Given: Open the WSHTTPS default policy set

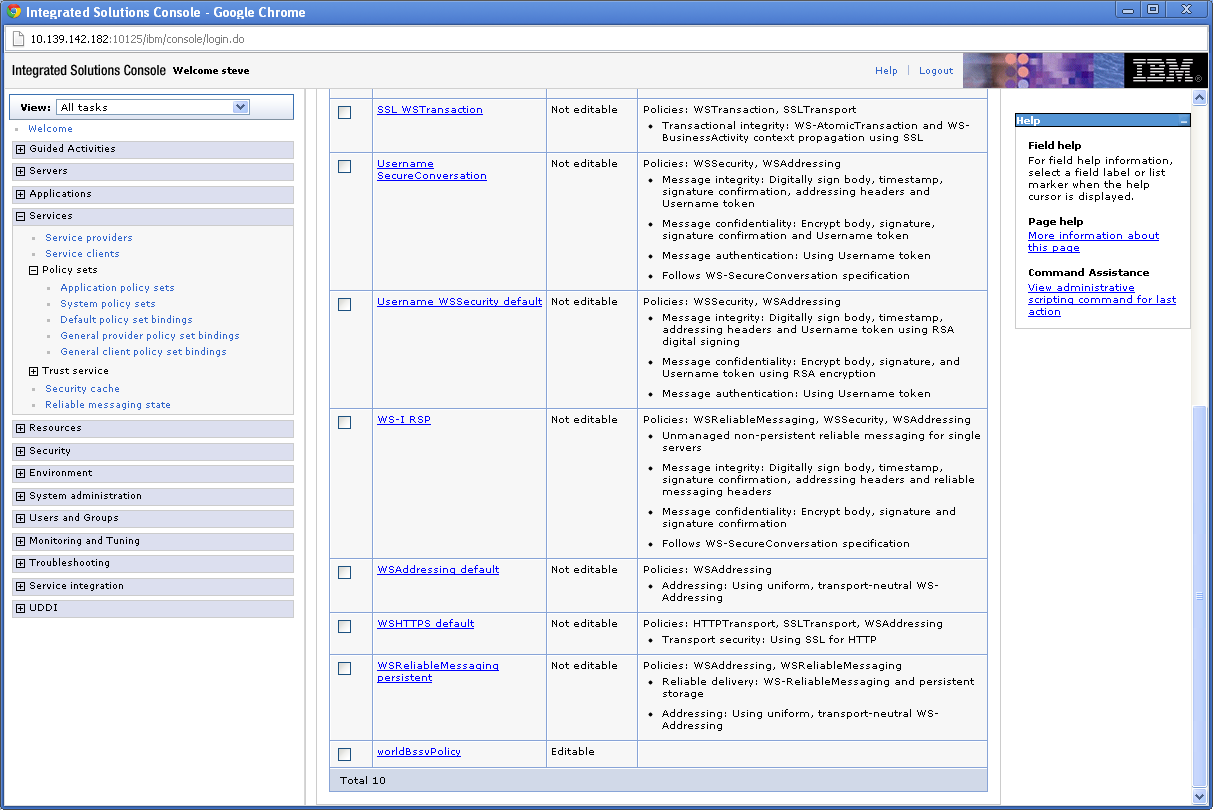Looking at the screenshot, I should 425,624.
